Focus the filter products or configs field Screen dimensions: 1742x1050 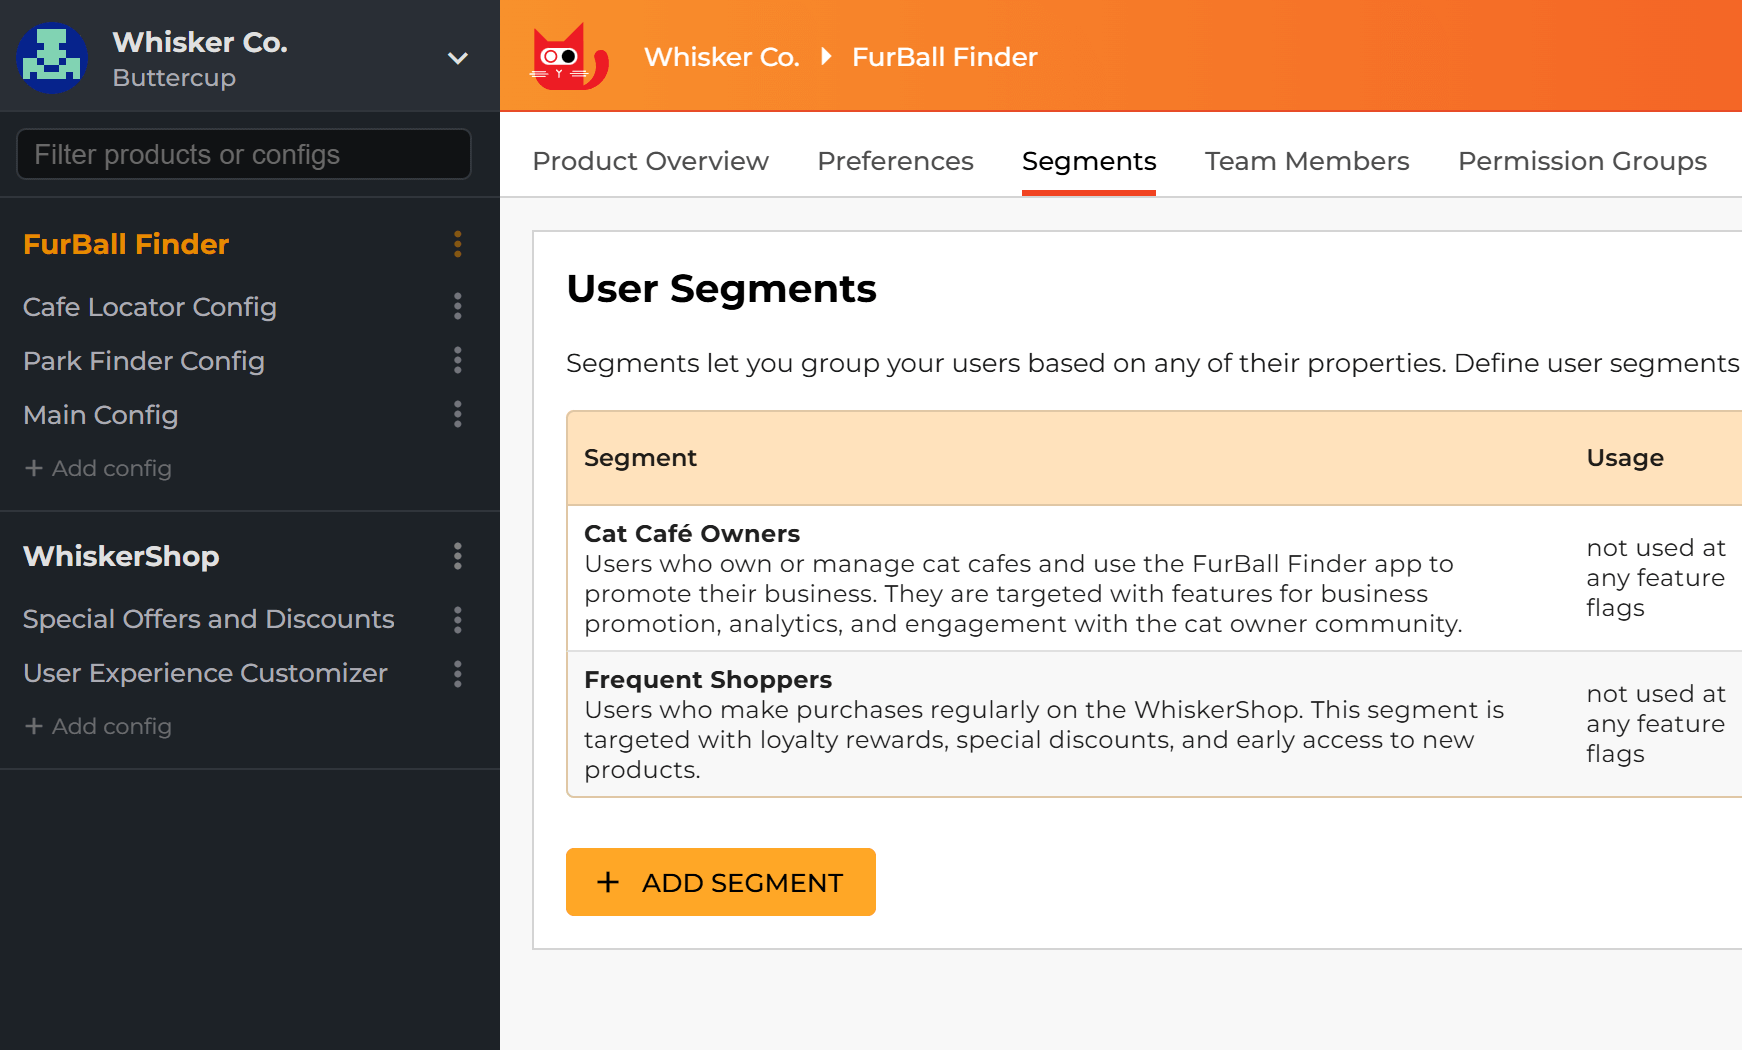244,155
